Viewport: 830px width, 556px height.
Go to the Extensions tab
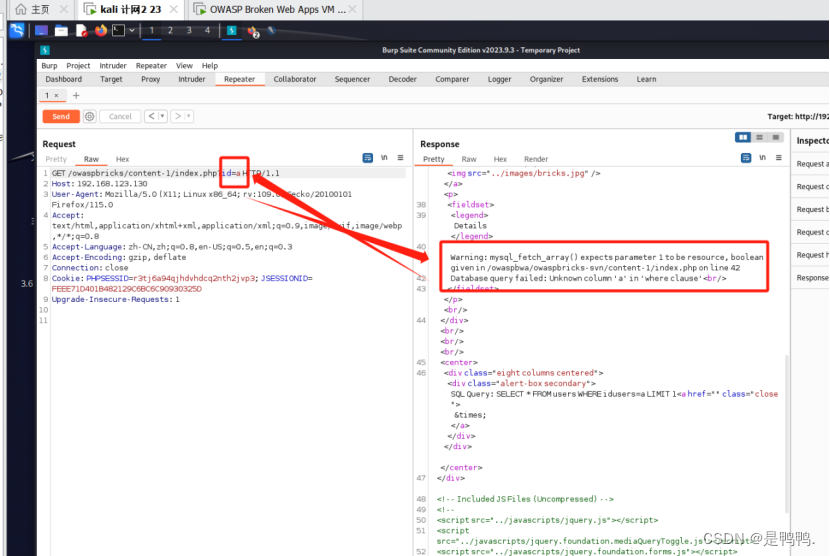pos(600,79)
